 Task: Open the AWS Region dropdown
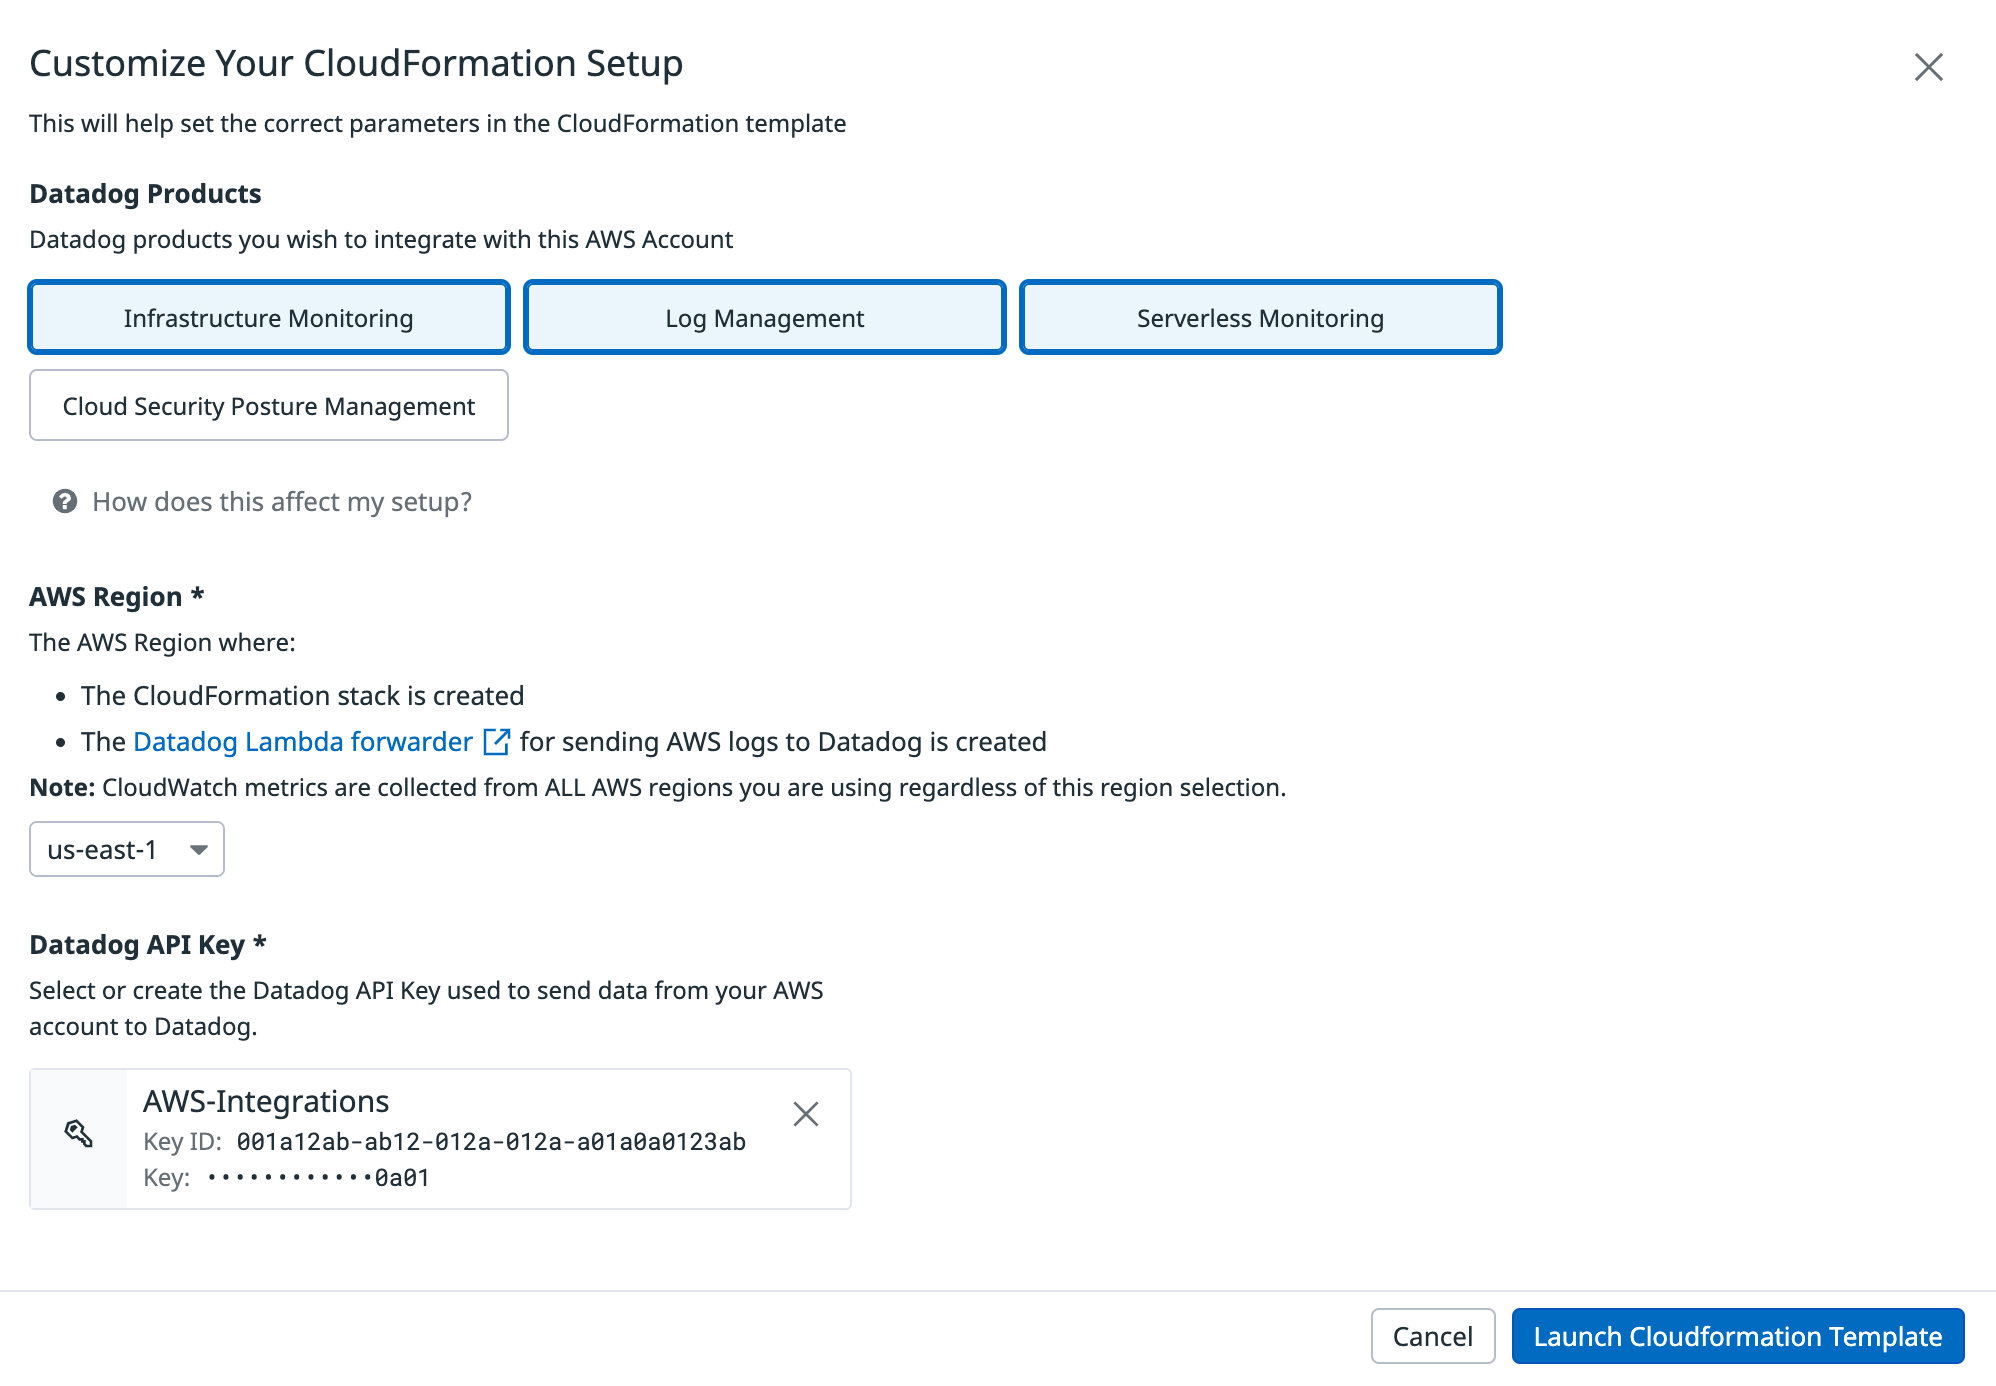(x=126, y=848)
